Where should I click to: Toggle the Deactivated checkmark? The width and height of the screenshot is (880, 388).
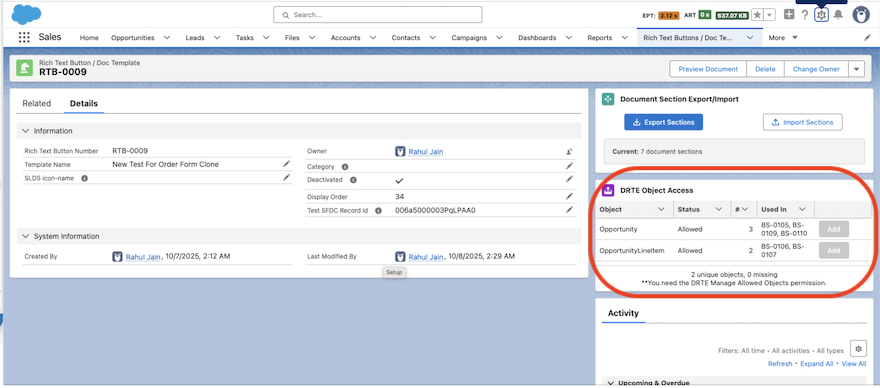click(x=399, y=181)
